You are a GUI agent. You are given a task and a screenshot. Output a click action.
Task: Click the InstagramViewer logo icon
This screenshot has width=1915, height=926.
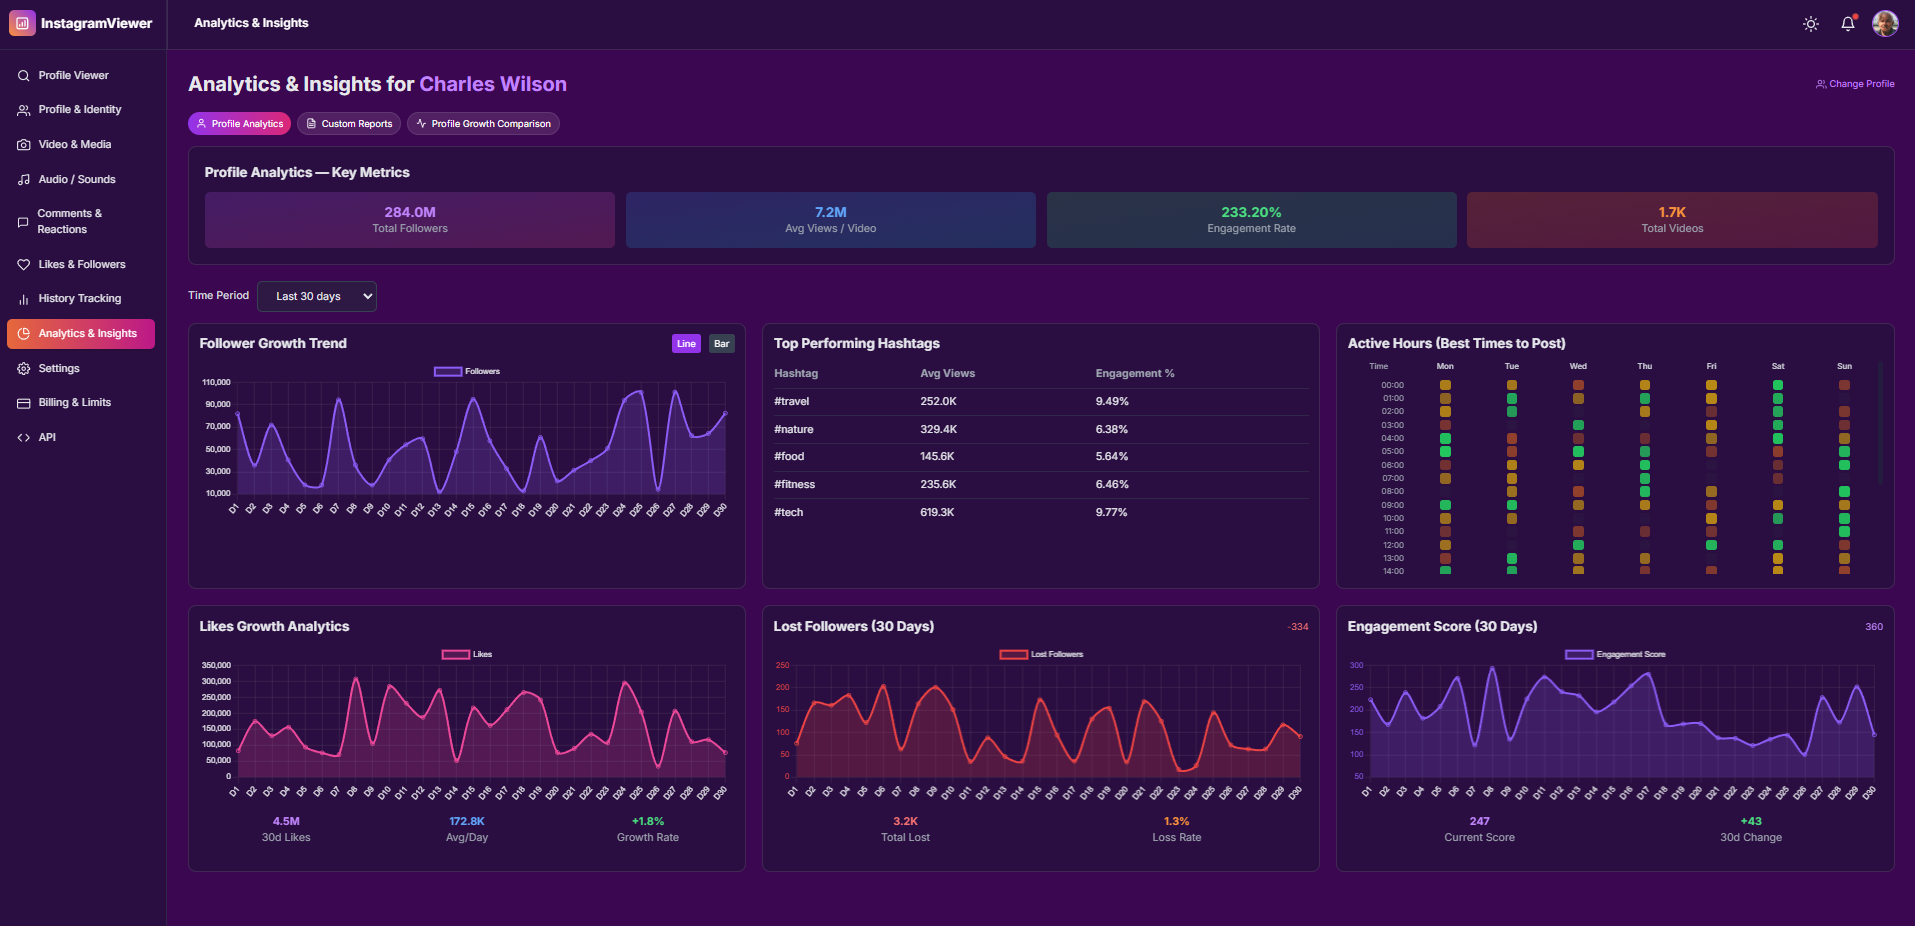point(22,23)
